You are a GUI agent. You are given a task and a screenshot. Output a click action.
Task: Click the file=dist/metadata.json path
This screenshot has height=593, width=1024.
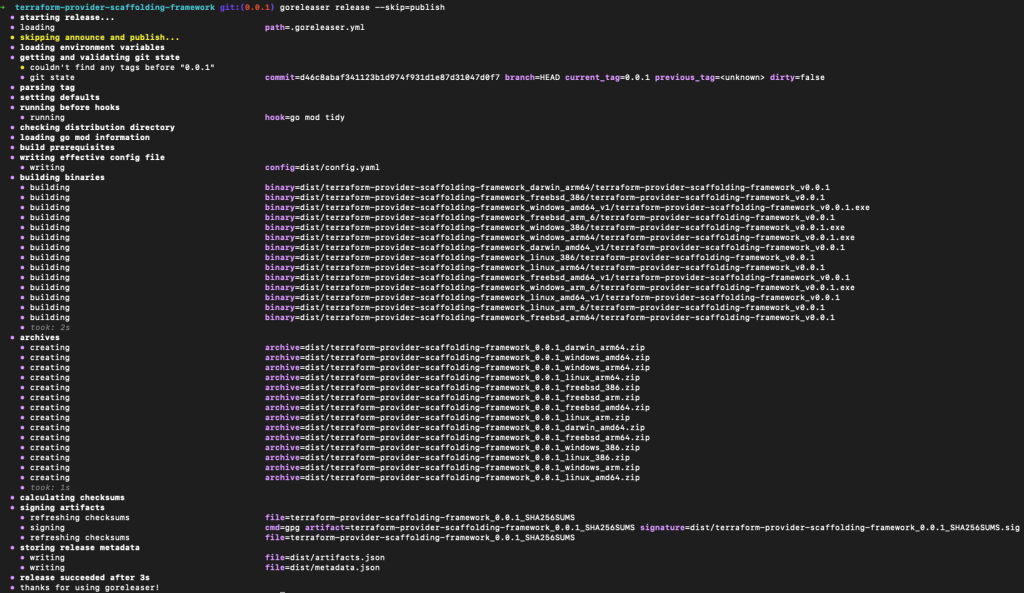click(322, 567)
